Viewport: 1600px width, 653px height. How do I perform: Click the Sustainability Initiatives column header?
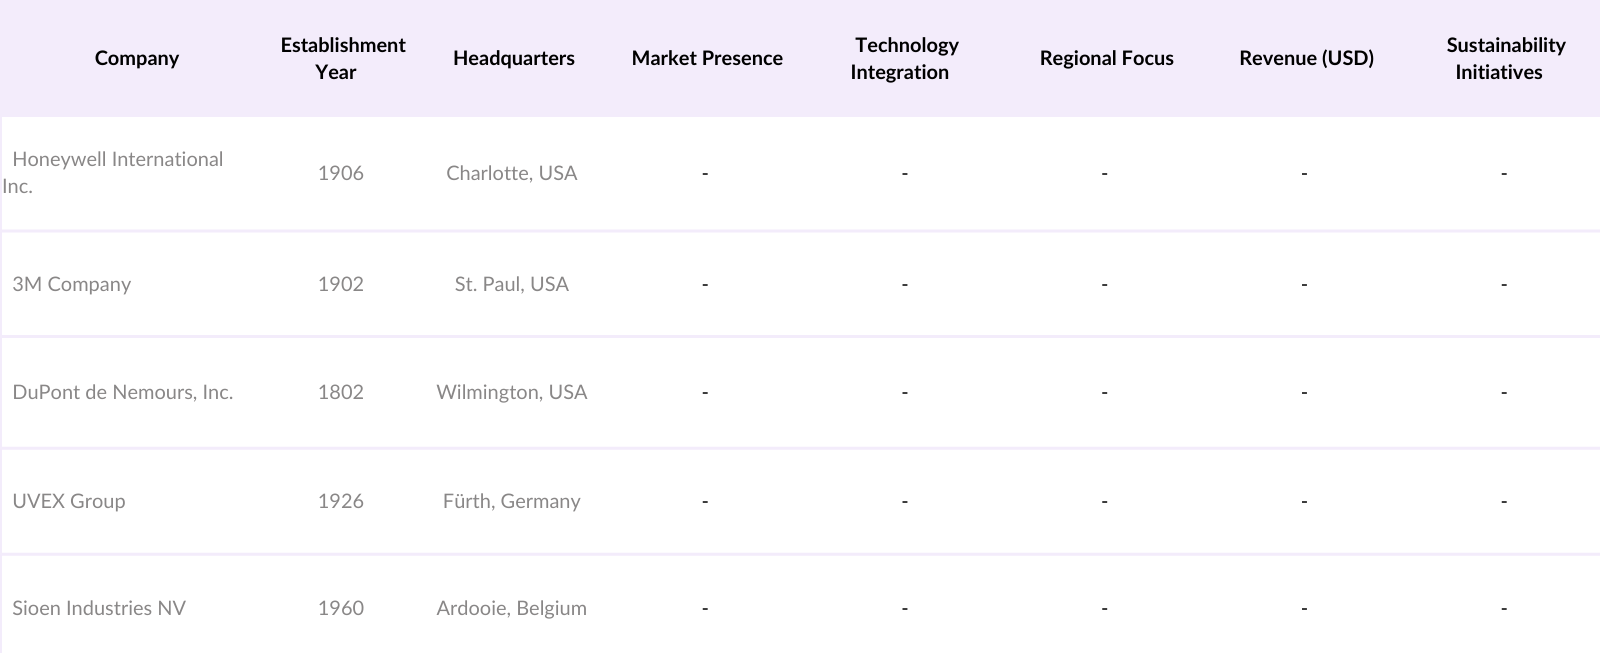[1504, 58]
